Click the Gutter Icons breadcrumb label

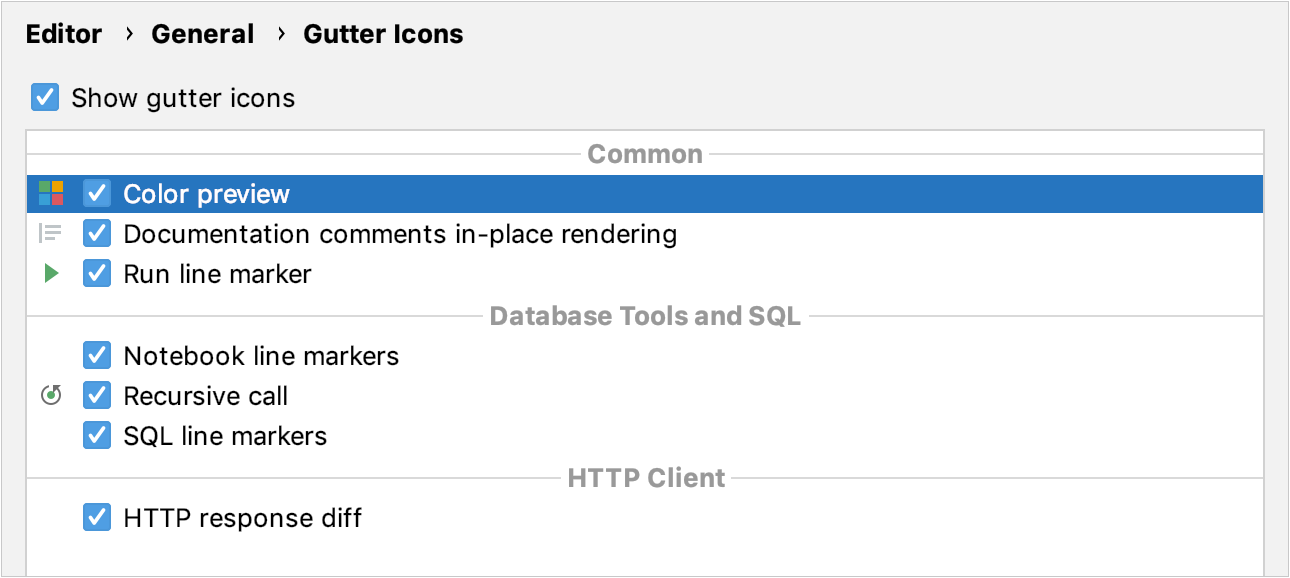383,33
